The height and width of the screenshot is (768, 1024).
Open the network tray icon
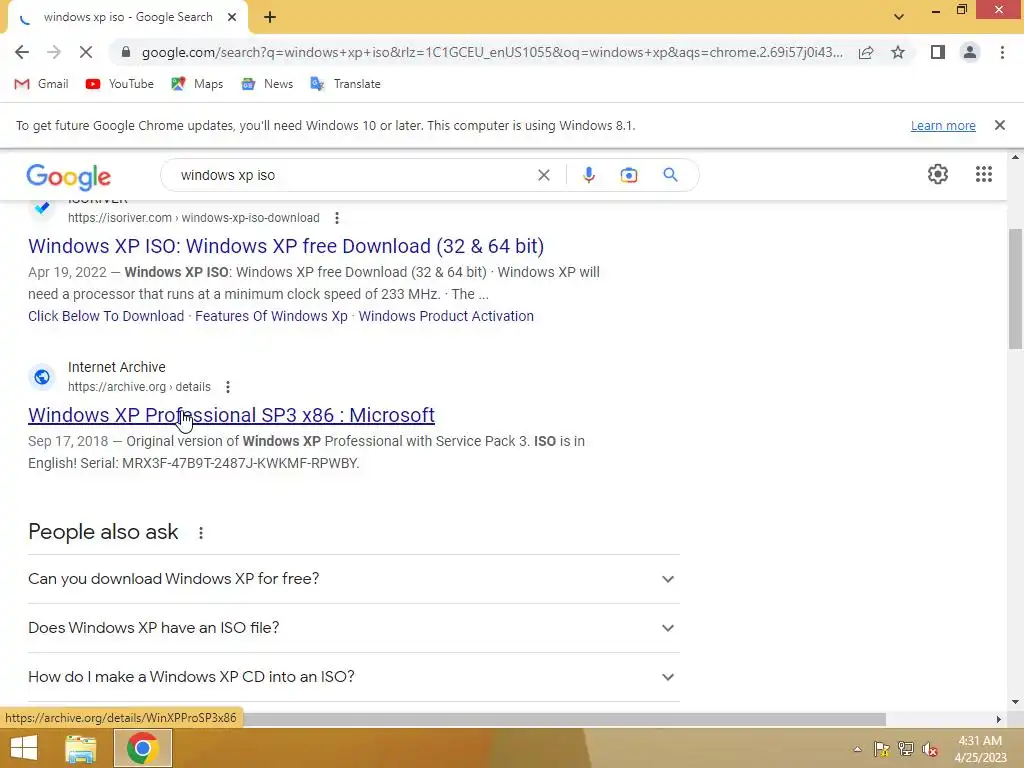[x=906, y=749]
